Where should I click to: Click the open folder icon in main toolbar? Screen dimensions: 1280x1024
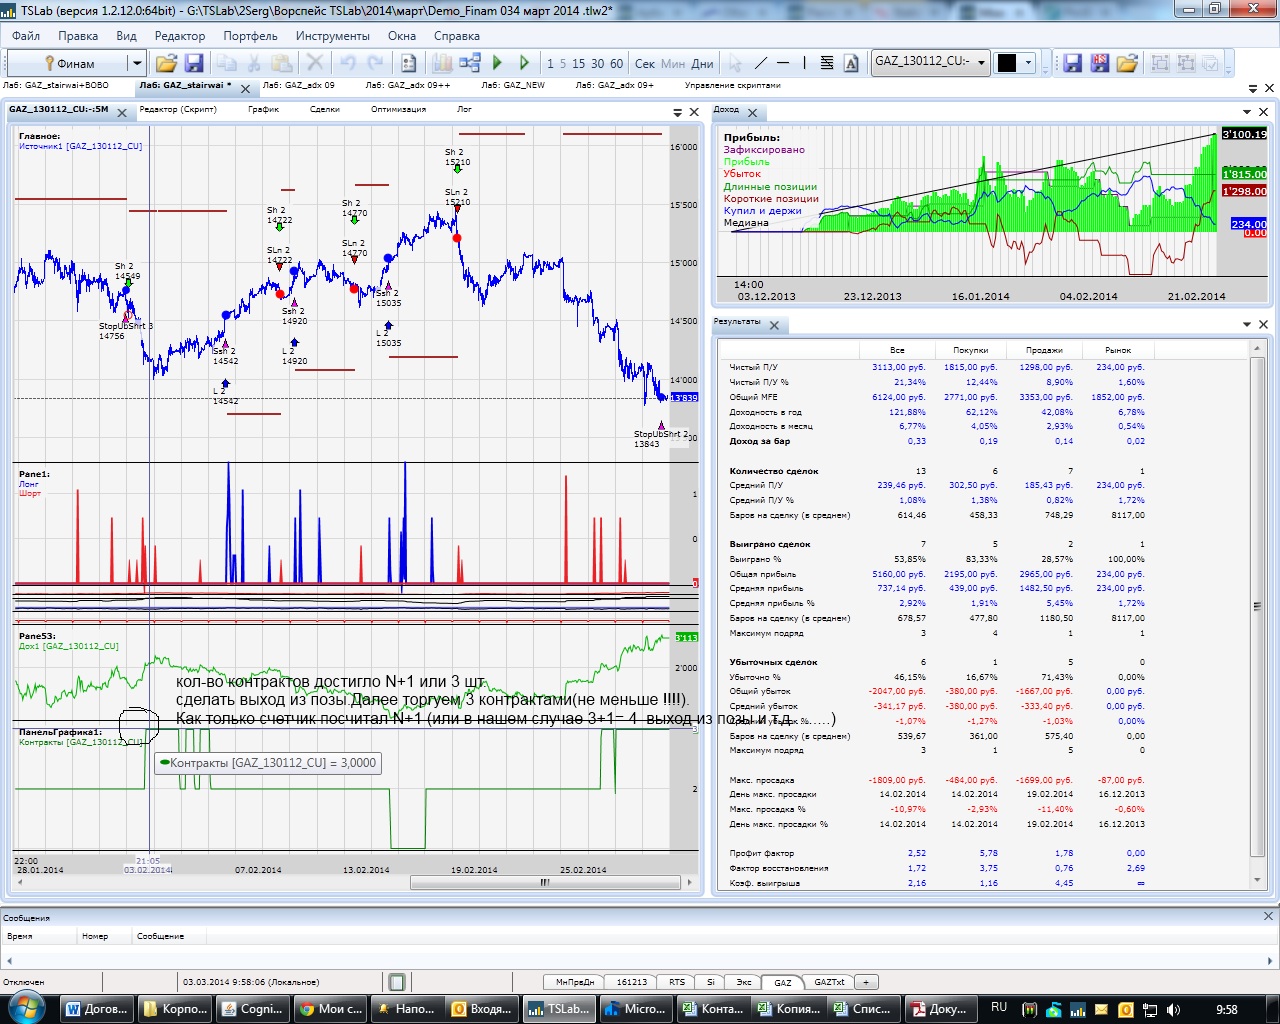166,63
